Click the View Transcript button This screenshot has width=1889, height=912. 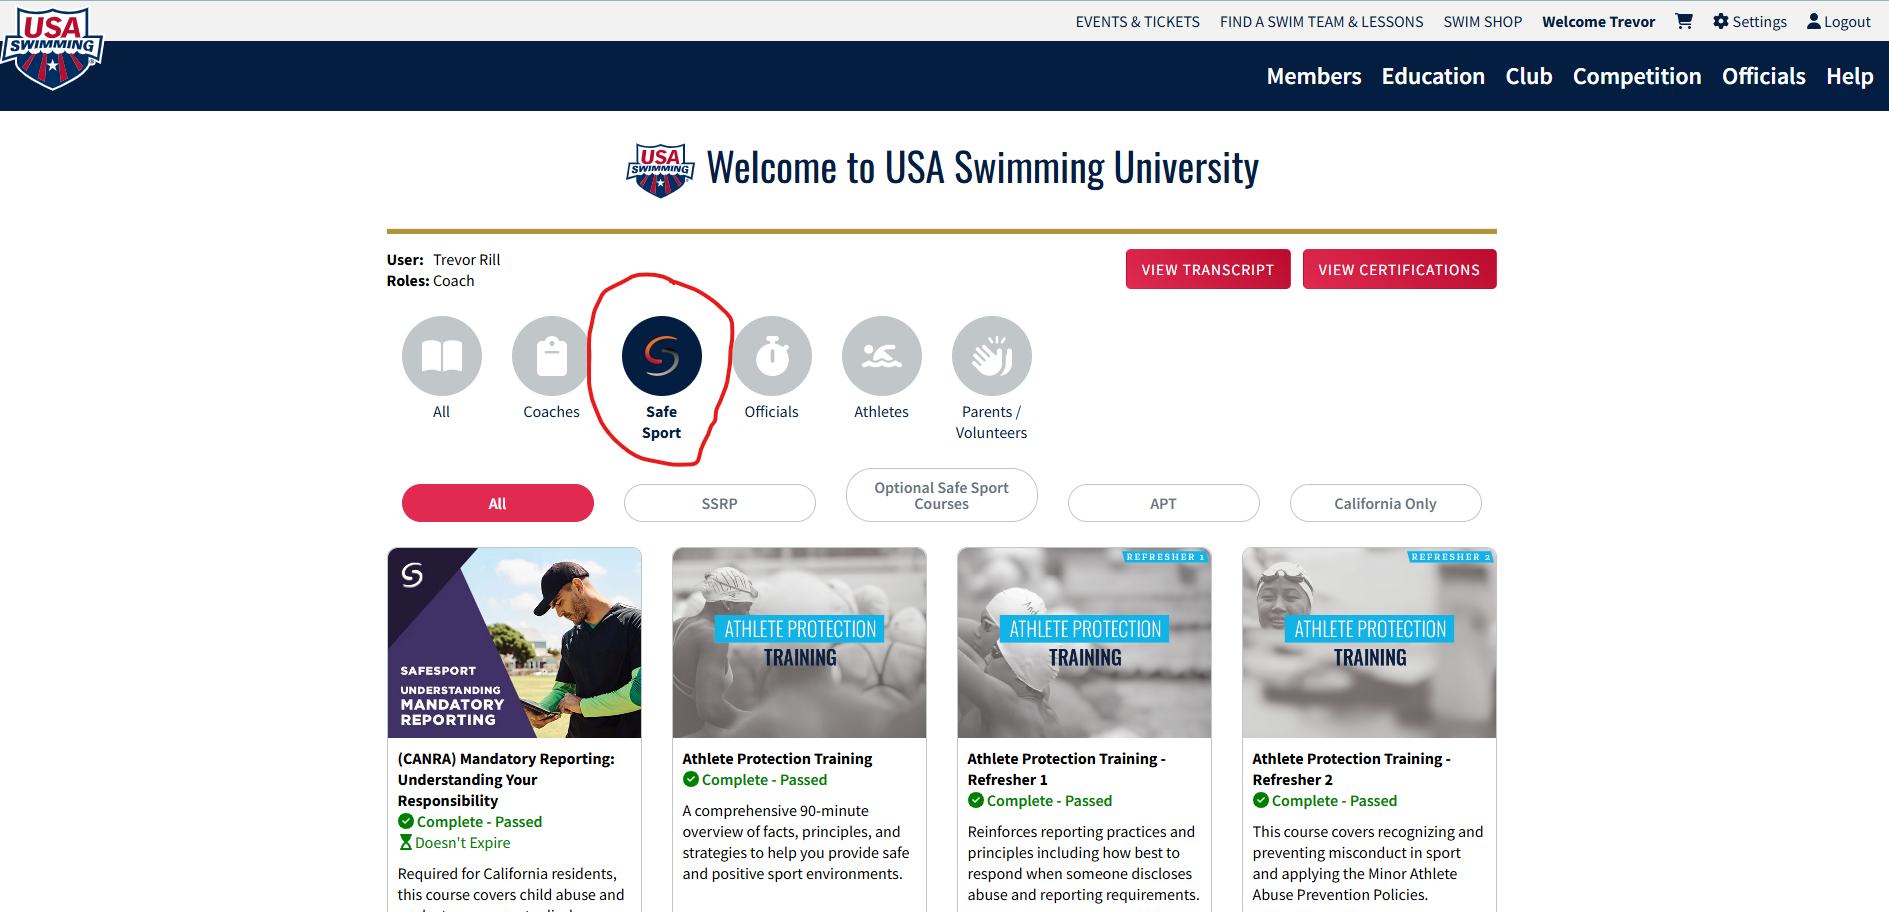[1208, 269]
